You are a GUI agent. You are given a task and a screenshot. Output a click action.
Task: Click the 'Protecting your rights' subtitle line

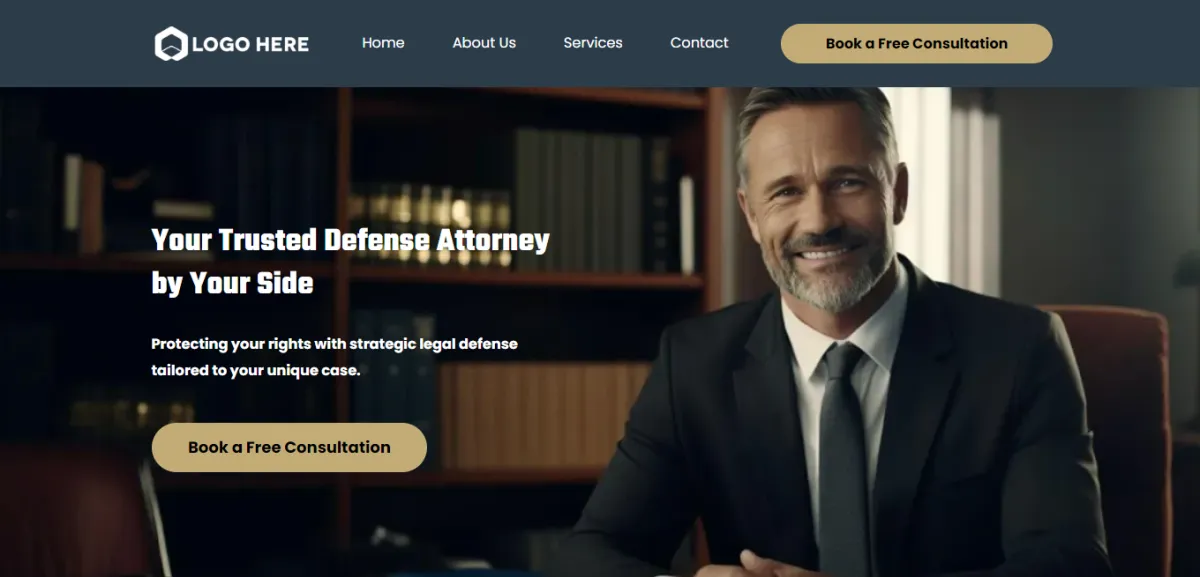pos(334,344)
